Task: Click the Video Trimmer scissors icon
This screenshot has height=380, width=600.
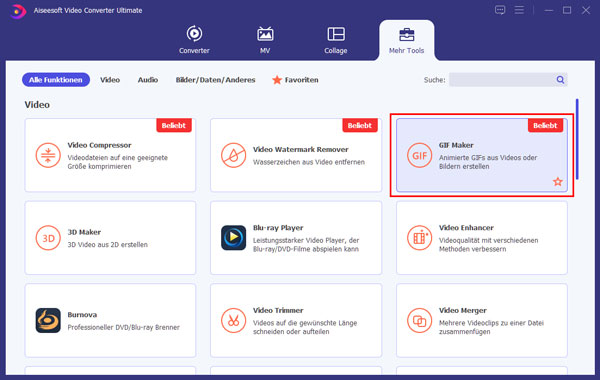Action: [x=233, y=320]
